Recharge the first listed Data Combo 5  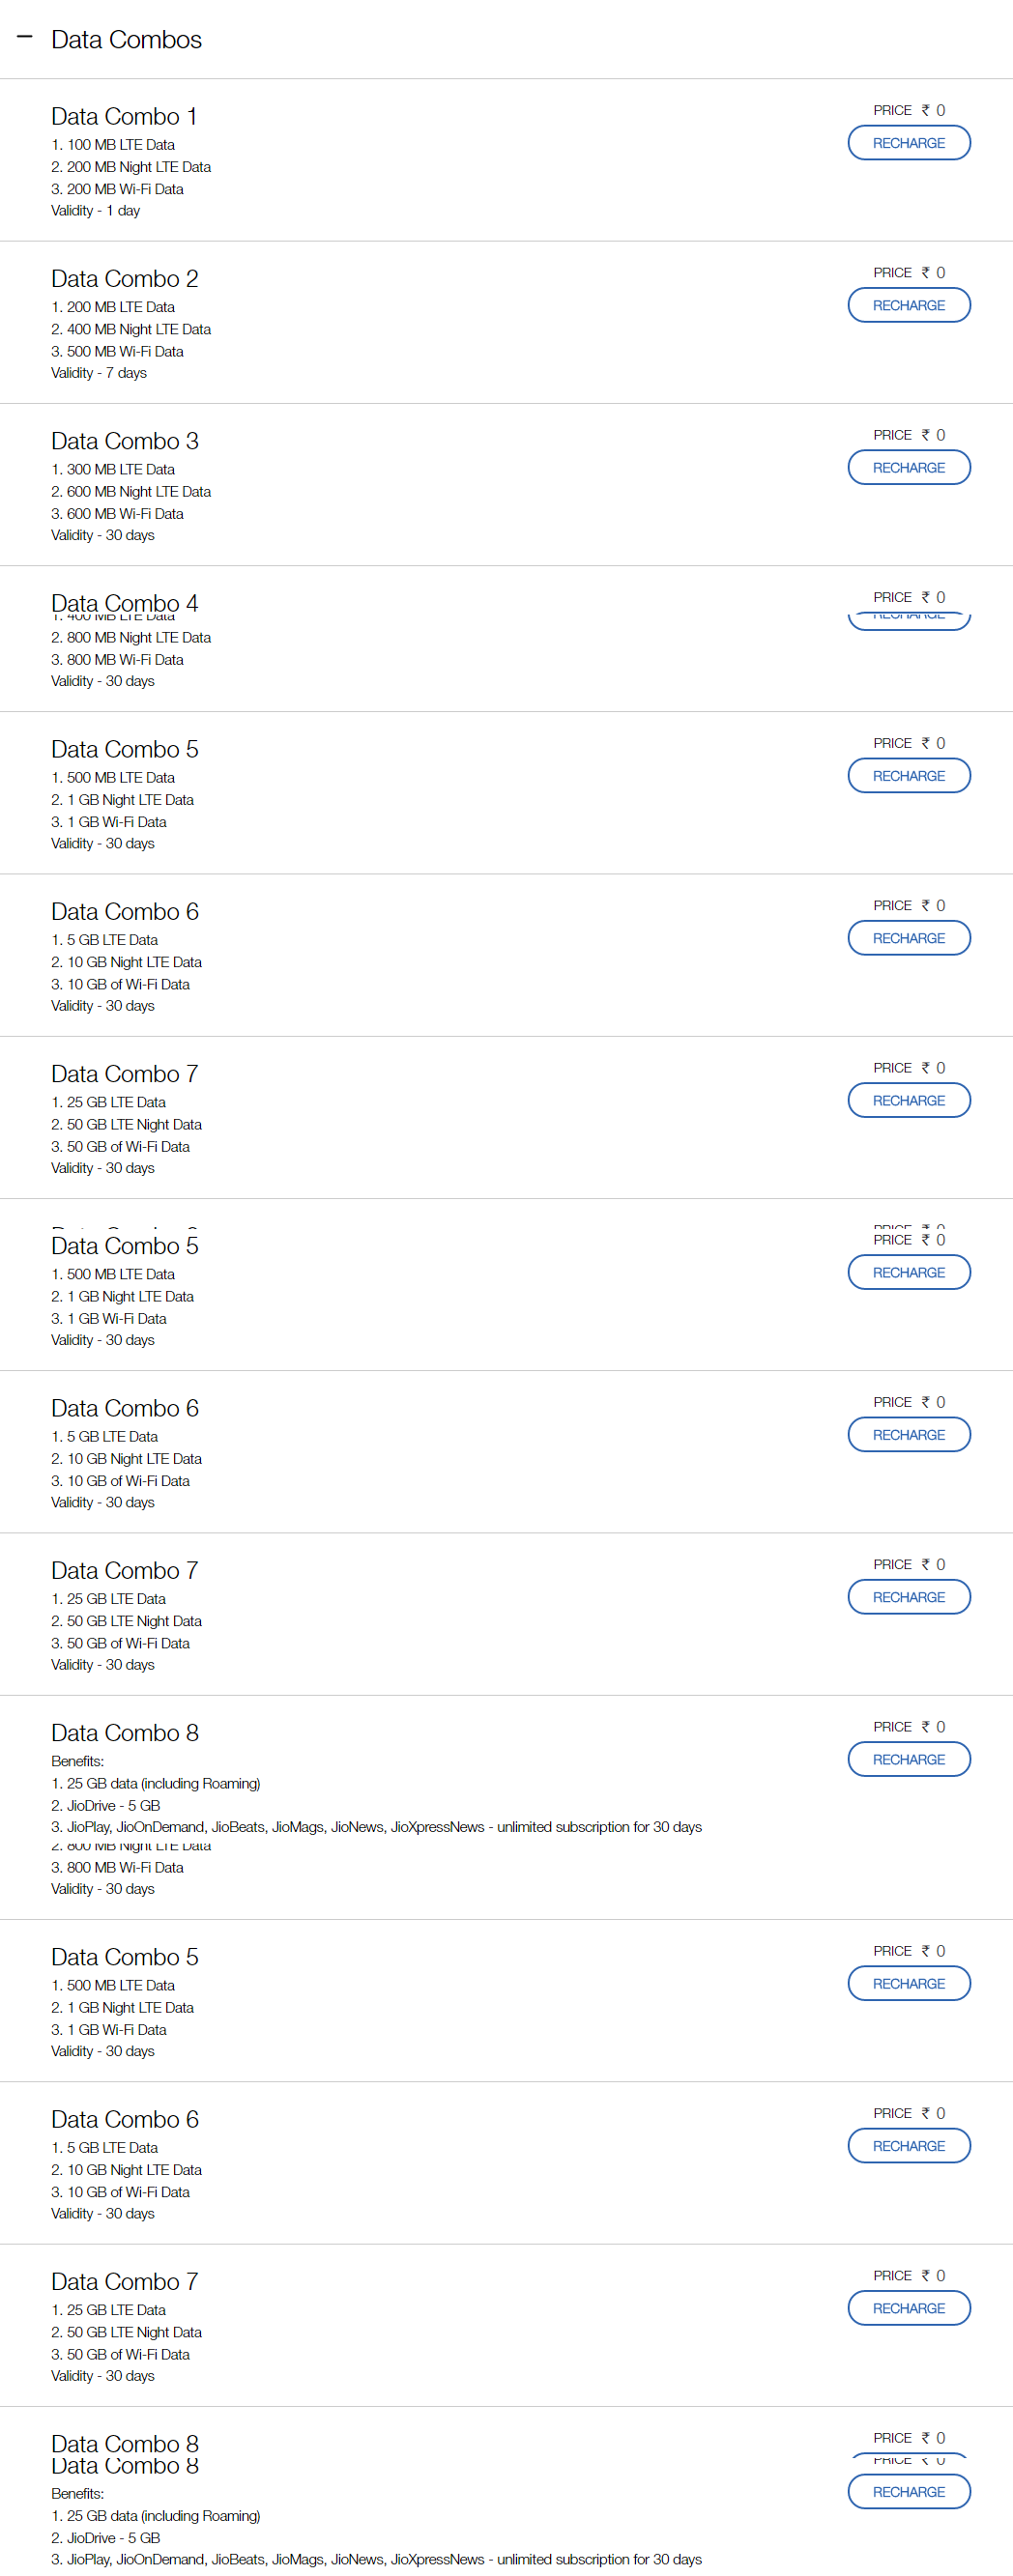[x=908, y=776]
